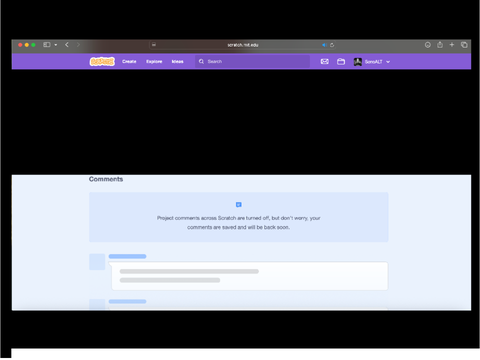Open the Scratch messages envelope icon
Image resolution: width=480 pixels, height=360 pixels.
point(325,61)
